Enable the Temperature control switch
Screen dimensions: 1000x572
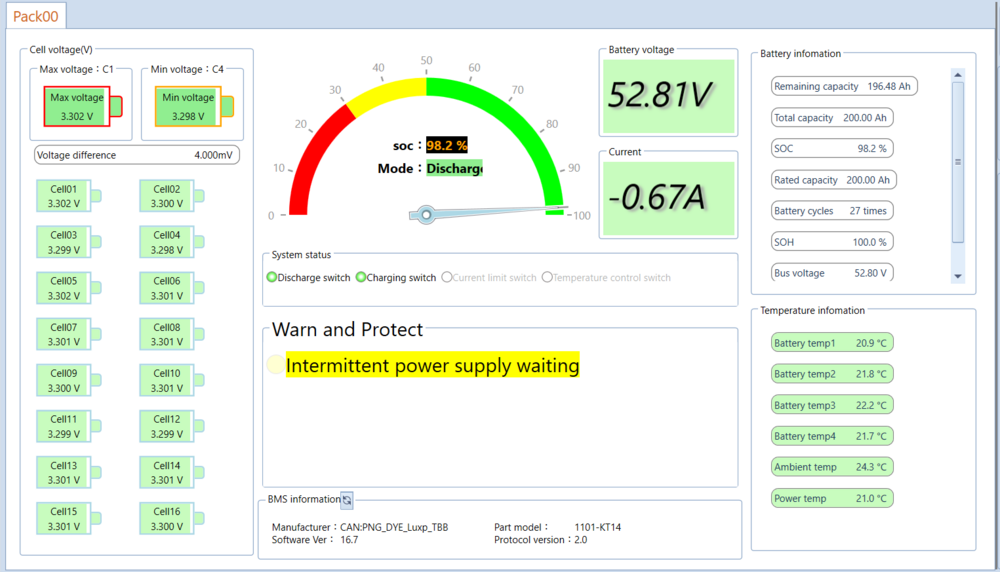(547, 277)
